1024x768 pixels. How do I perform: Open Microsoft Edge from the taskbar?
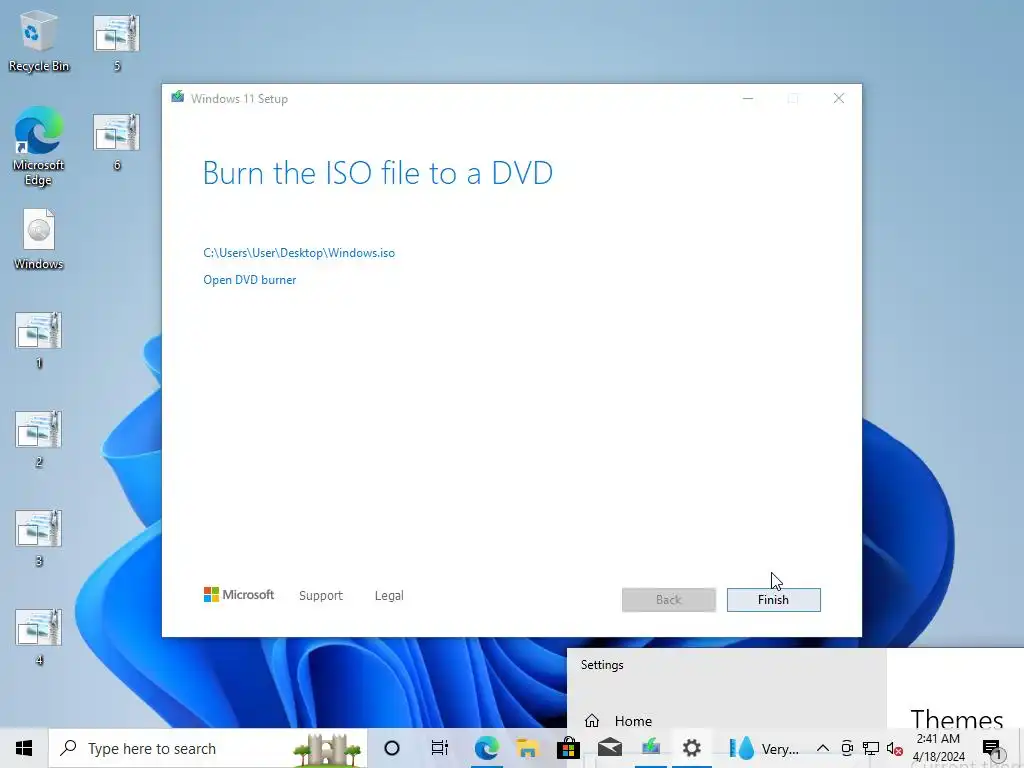[487, 748]
